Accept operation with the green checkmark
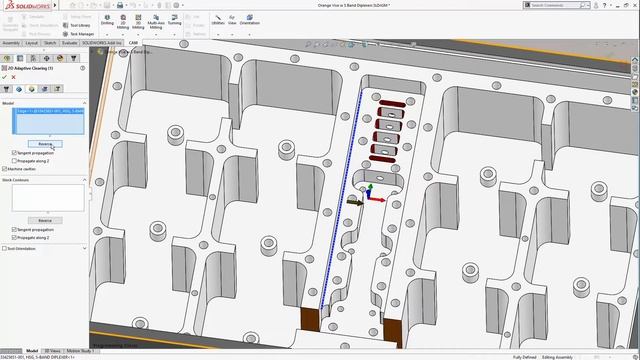 [x=4, y=77]
